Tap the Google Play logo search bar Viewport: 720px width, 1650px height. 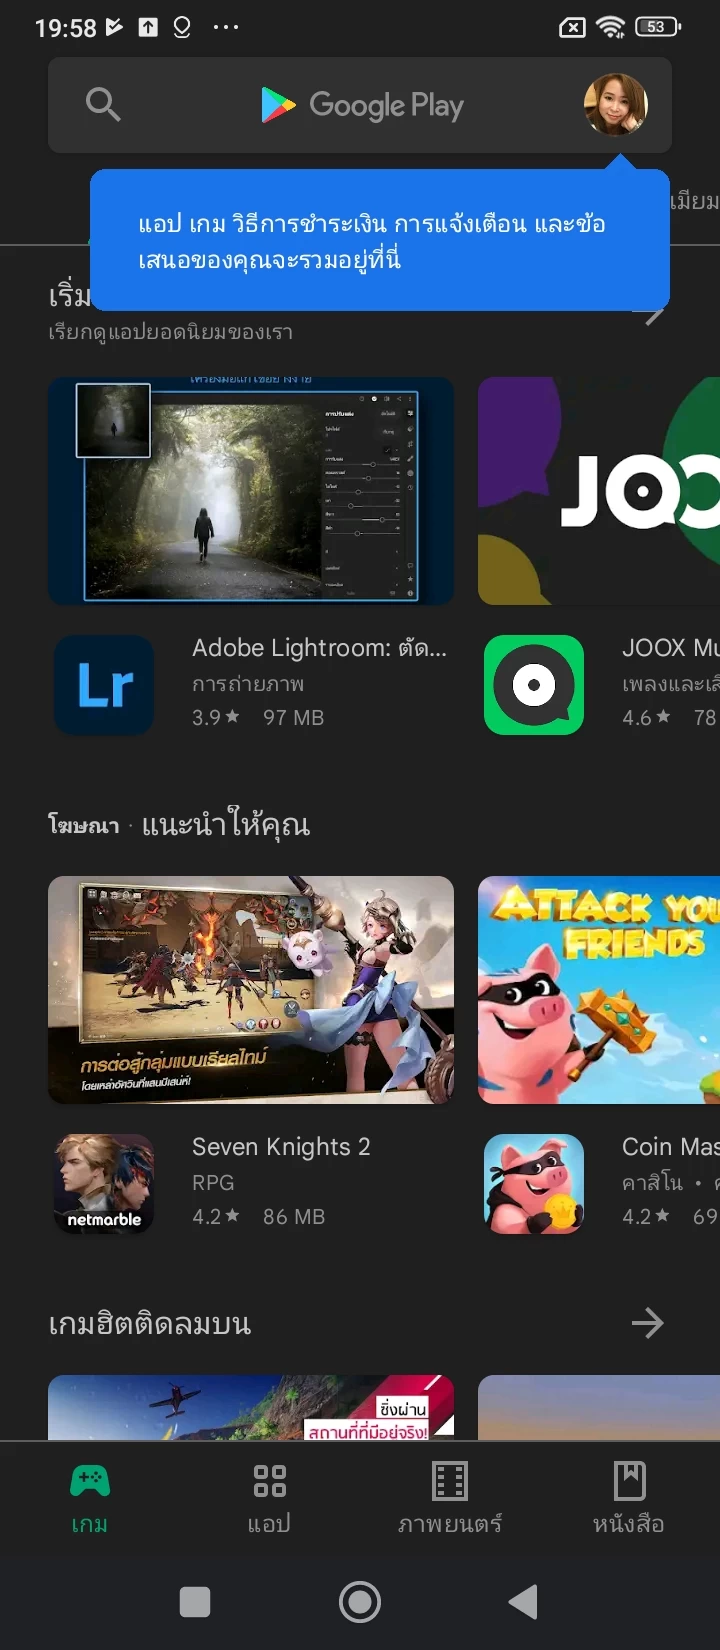click(360, 105)
